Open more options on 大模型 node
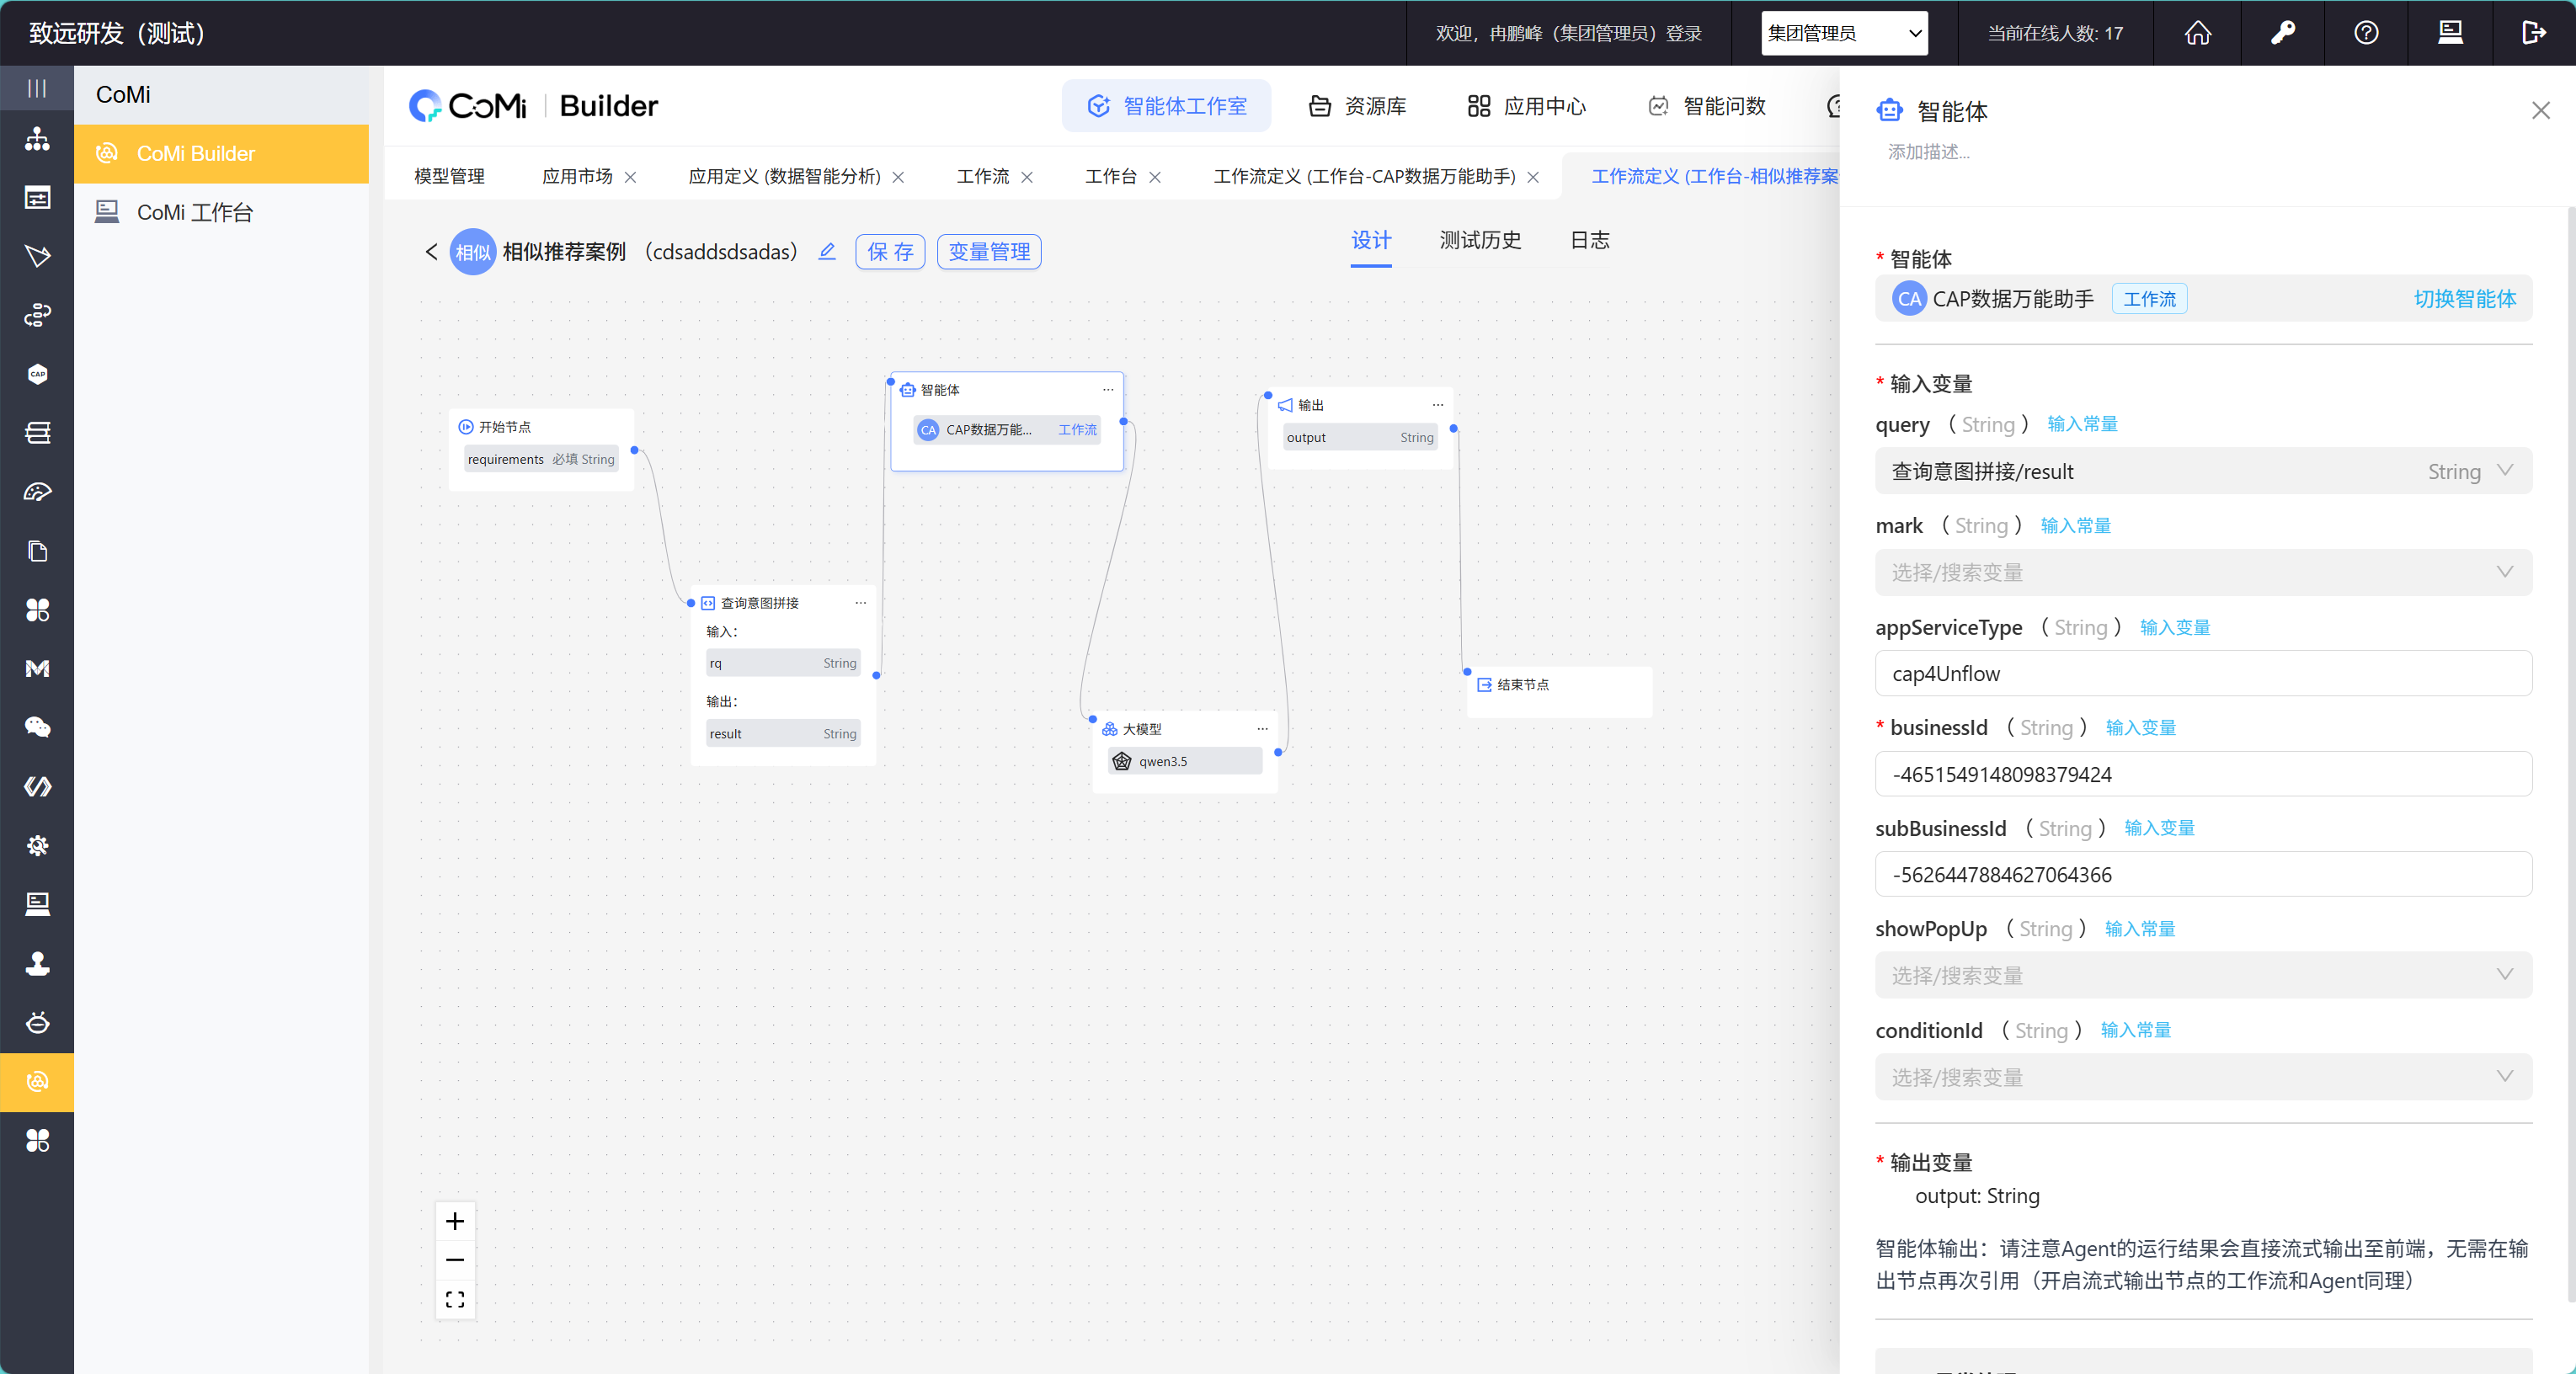This screenshot has height=1374, width=2576. [x=1262, y=729]
